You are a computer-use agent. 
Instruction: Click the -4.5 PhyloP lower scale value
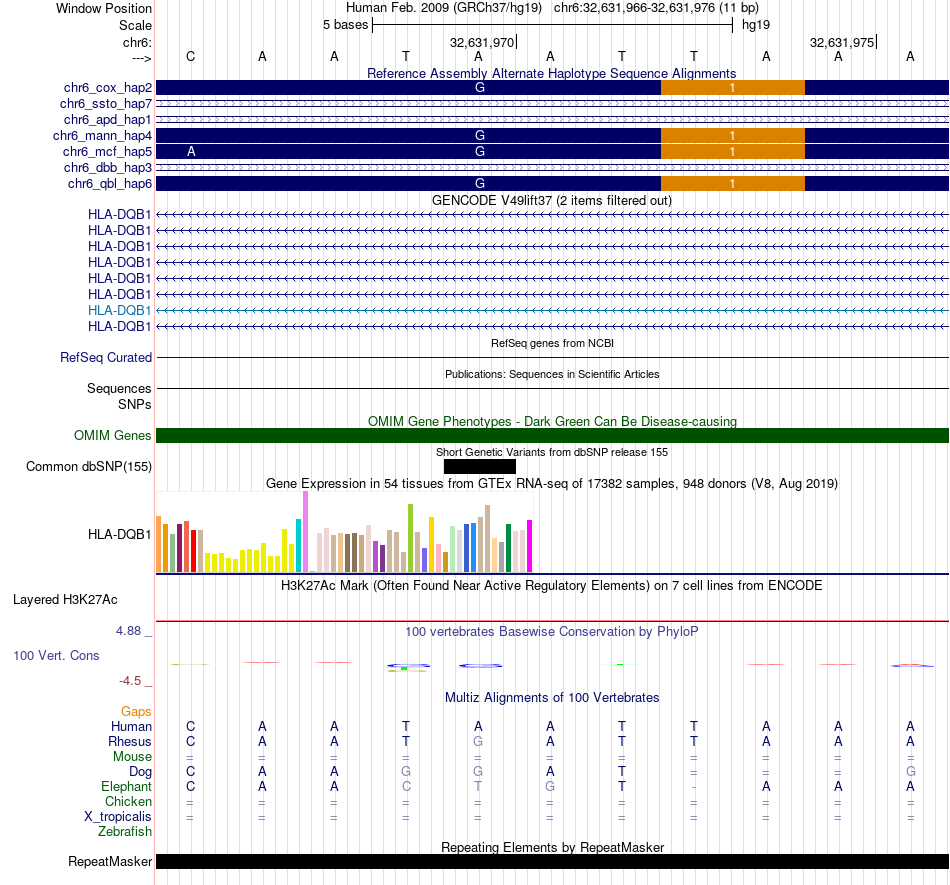(x=130, y=681)
